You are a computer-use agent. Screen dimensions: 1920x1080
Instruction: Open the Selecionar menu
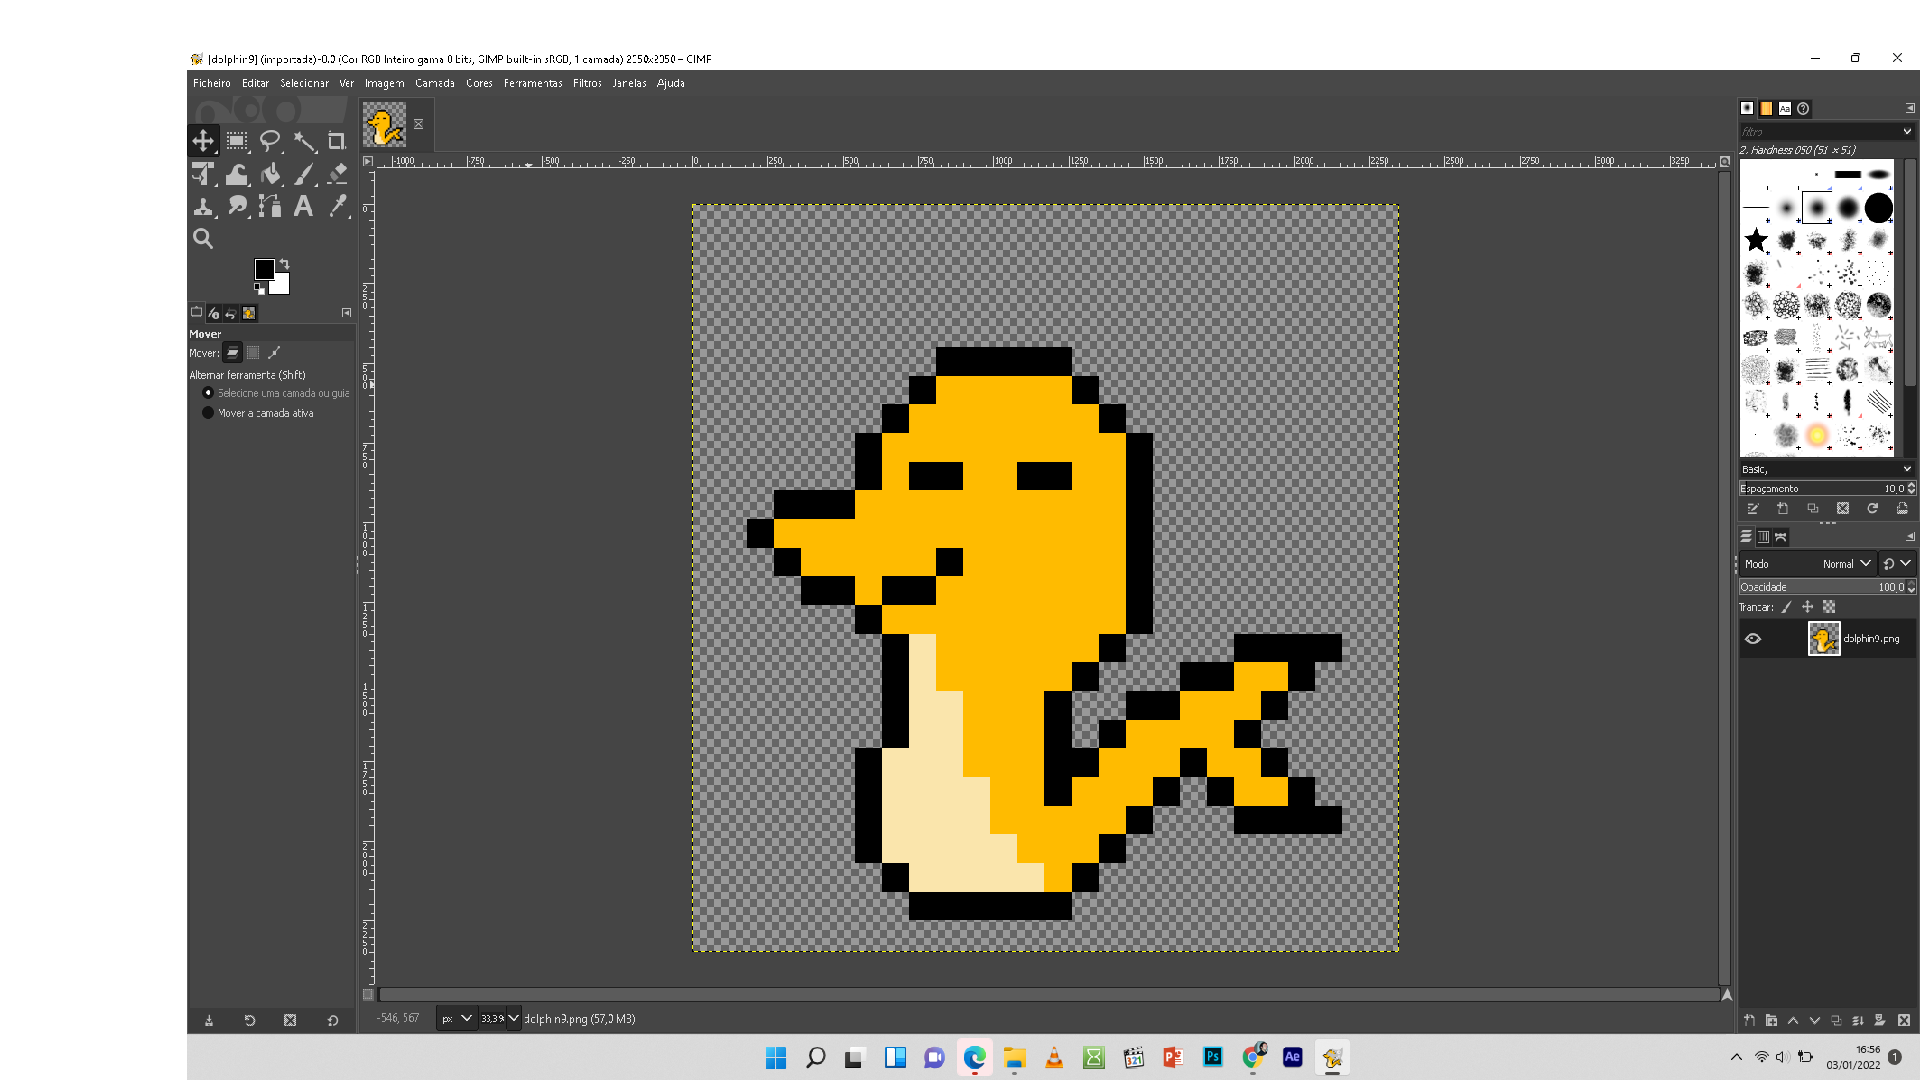point(305,83)
